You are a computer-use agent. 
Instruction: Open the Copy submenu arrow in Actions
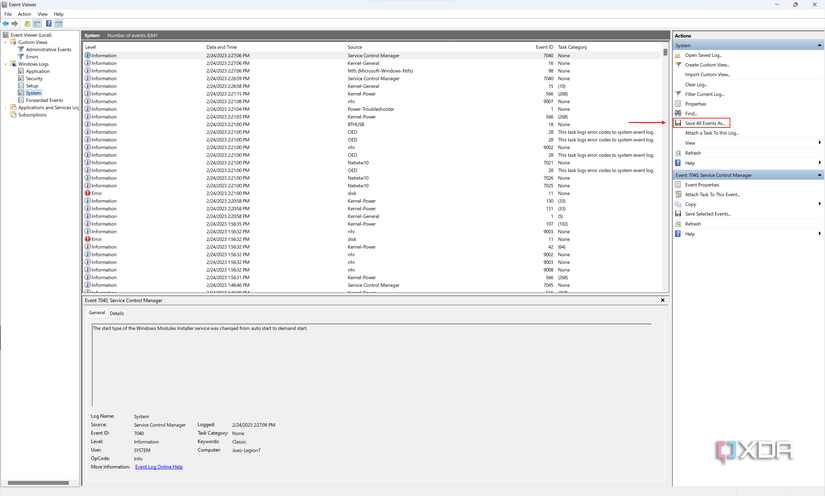[819, 204]
